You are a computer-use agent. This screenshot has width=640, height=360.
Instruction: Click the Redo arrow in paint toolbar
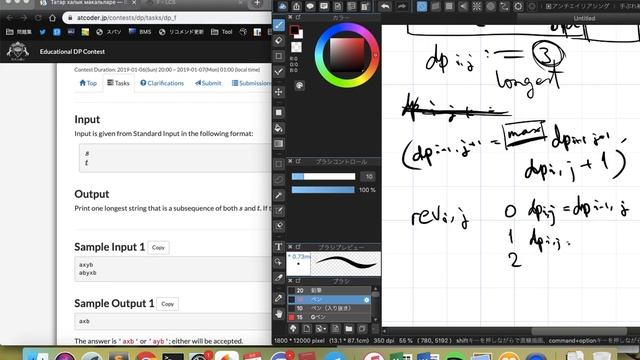[x=402, y=6]
